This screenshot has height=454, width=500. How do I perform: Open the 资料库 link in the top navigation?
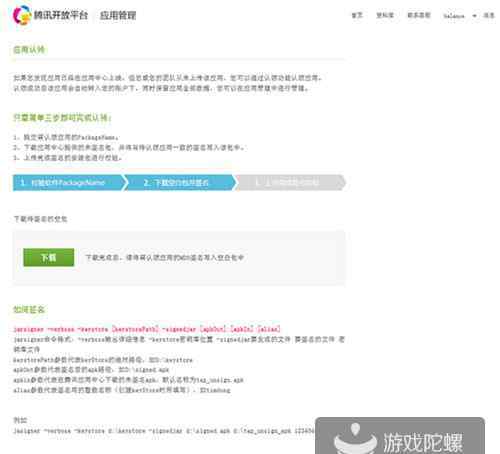[385, 15]
